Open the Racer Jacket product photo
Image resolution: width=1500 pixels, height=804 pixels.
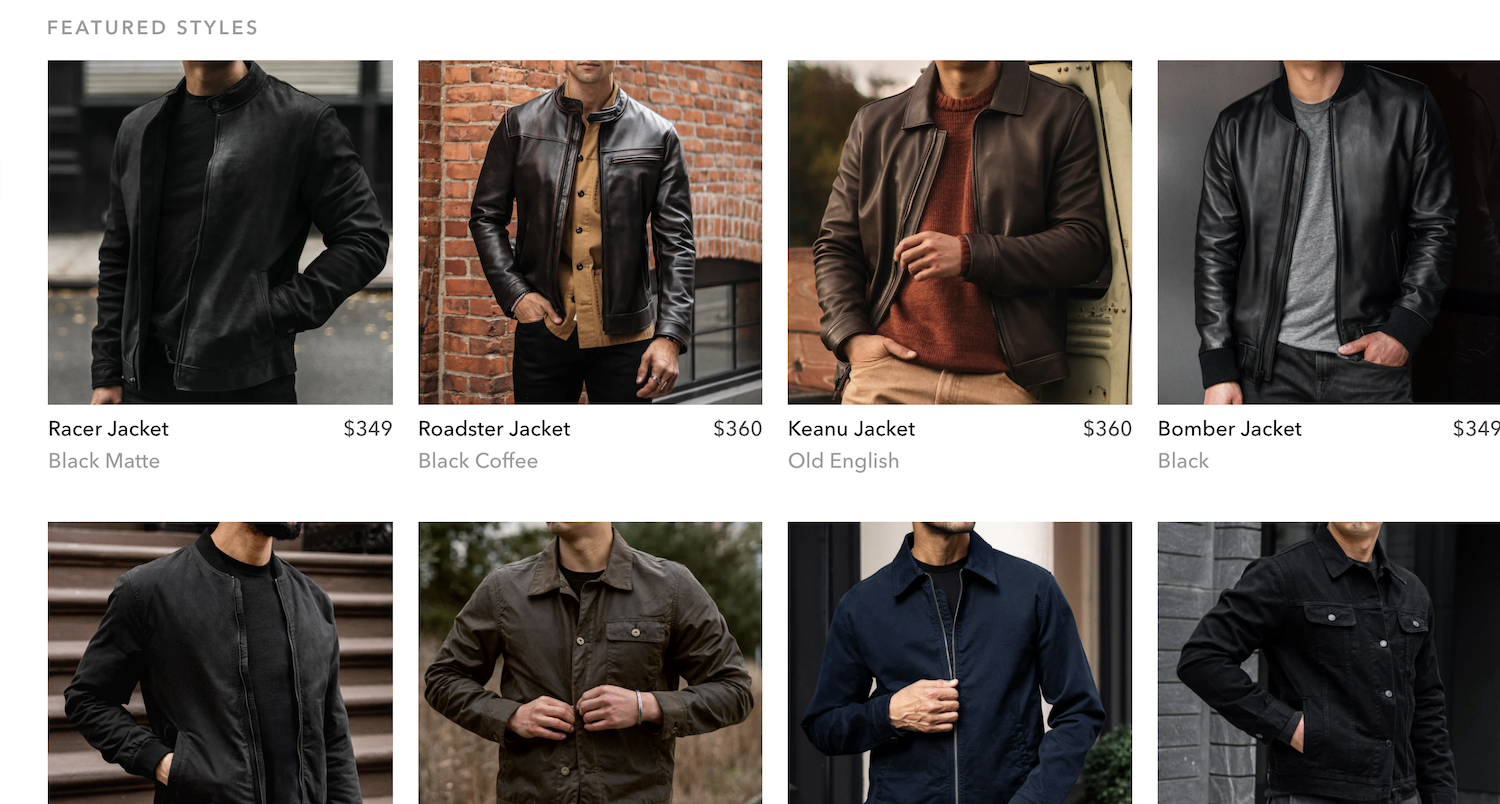220,232
